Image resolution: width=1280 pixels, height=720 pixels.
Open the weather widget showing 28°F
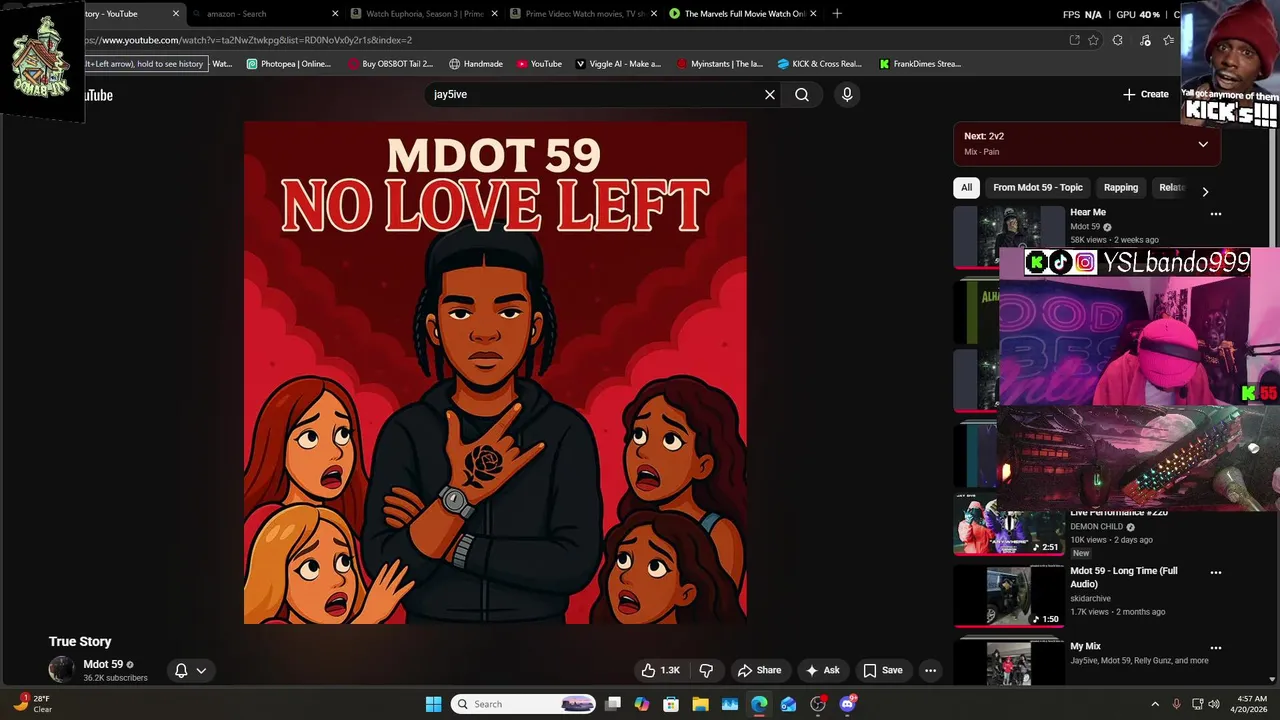(x=32, y=704)
